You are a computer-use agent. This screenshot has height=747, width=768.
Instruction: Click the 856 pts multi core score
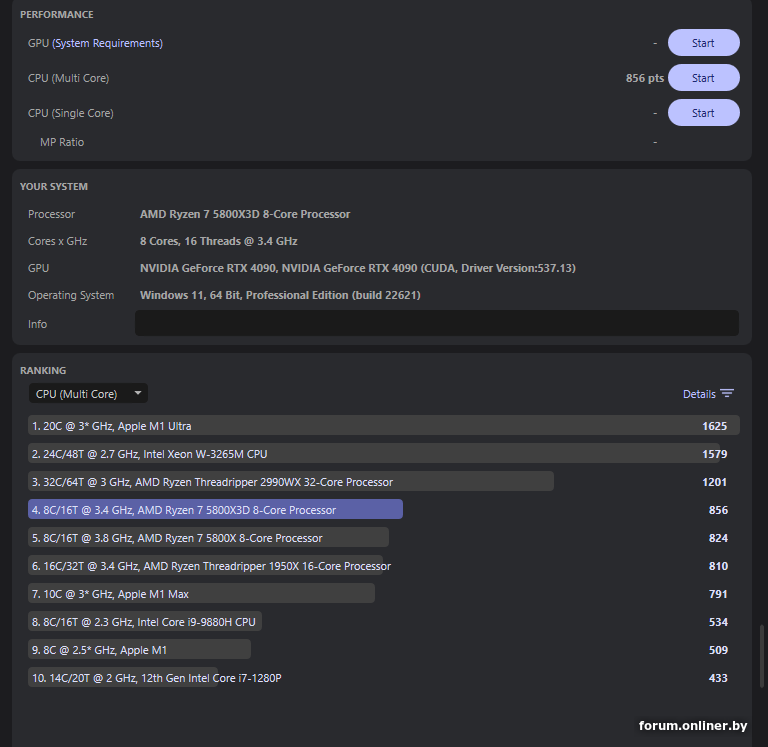[644, 78]
